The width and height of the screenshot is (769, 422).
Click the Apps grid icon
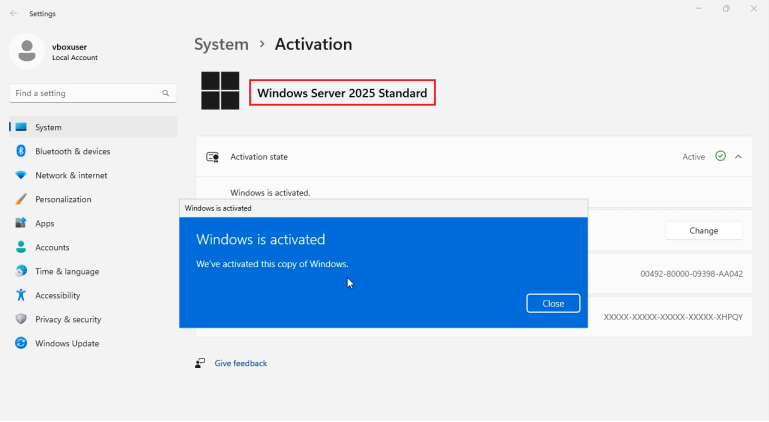click(20, 223)
